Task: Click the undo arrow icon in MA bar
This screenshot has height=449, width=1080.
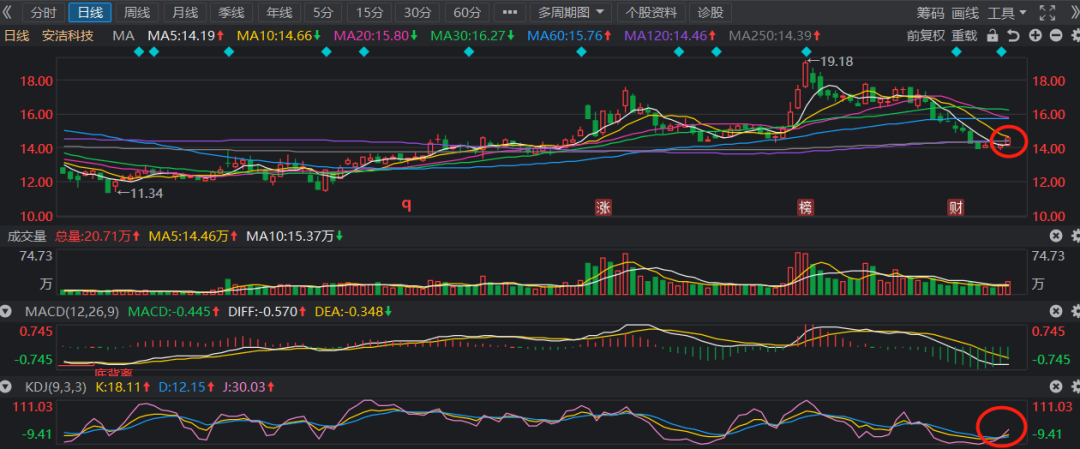Action: pyautogui.click(x=1013, y=35)
